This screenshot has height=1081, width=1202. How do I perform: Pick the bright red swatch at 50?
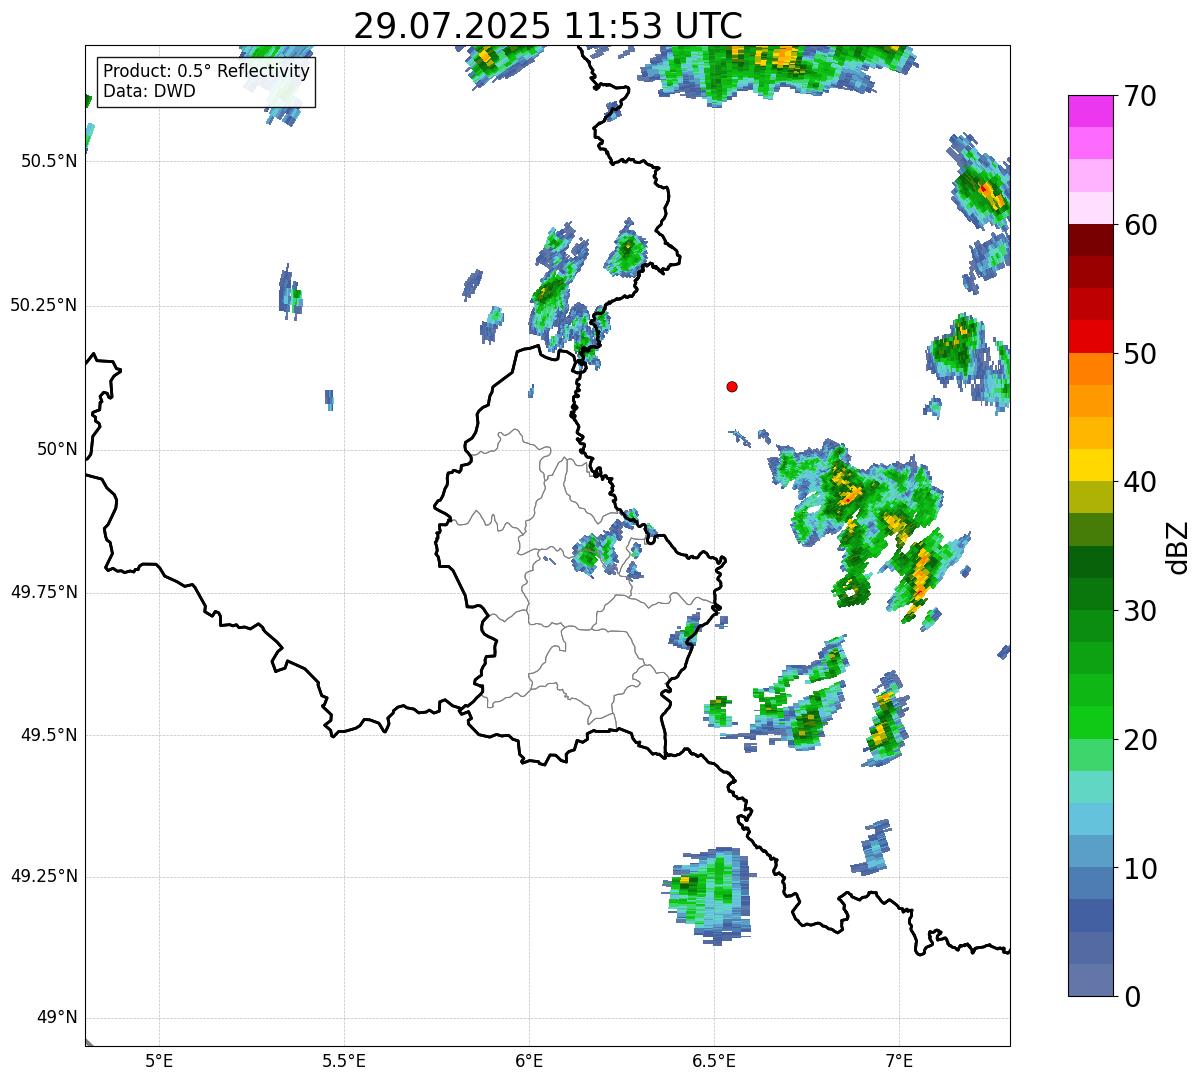1089,336
